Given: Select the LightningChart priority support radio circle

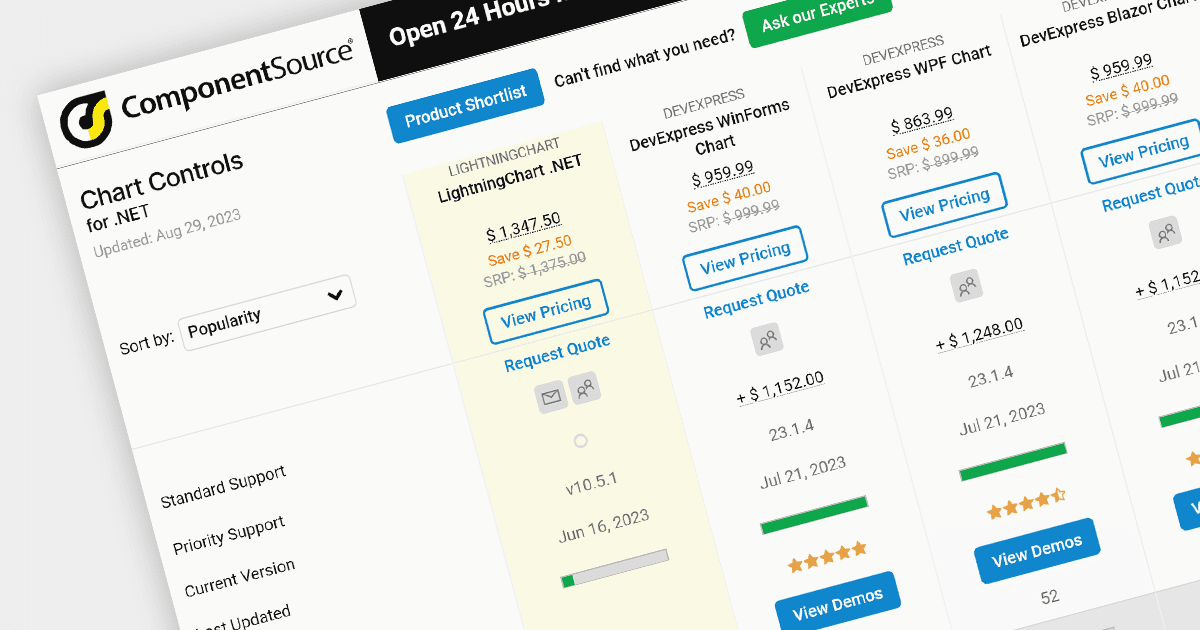Looking at the screenshot, I should pyautogui.click(x=580, y=441).
